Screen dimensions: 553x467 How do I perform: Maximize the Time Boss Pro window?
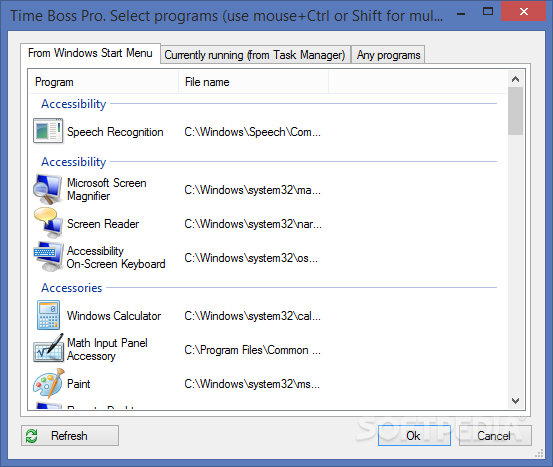coord(488,12)
